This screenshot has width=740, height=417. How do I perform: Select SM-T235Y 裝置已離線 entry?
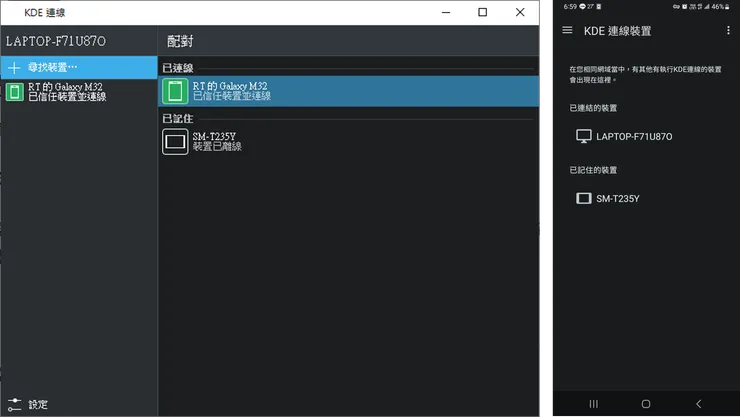click(349, 142)
